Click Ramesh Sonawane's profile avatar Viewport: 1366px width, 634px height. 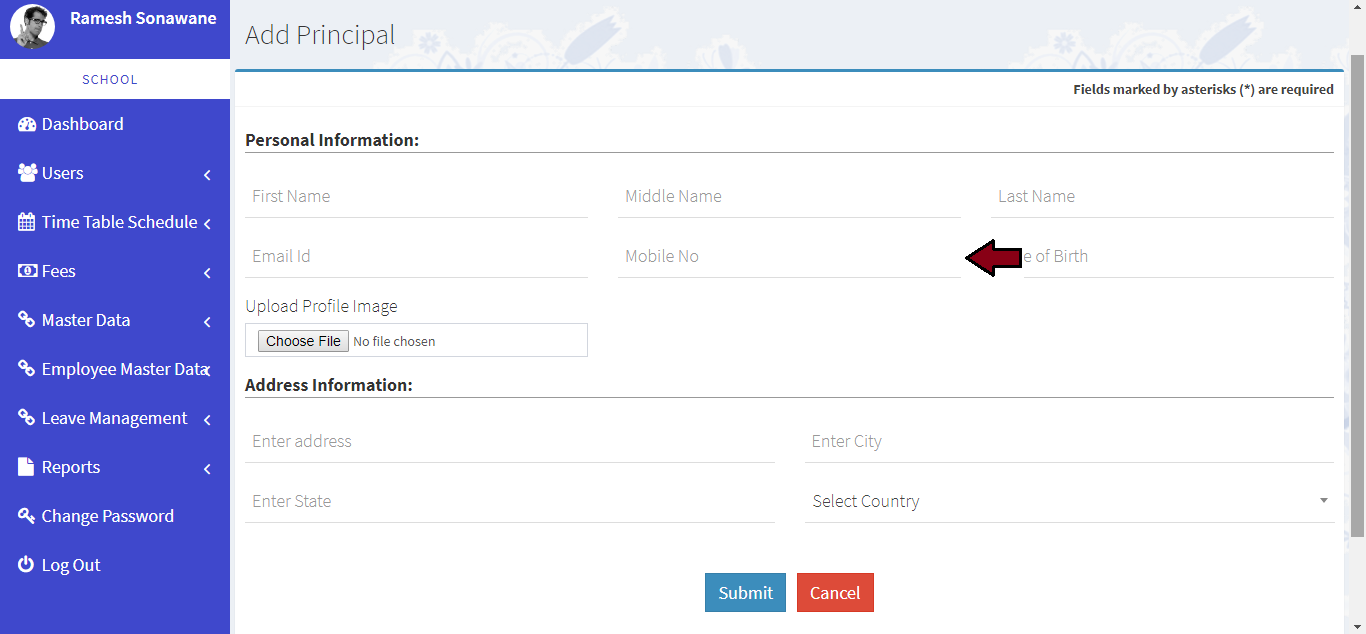(x=32, y=27)
